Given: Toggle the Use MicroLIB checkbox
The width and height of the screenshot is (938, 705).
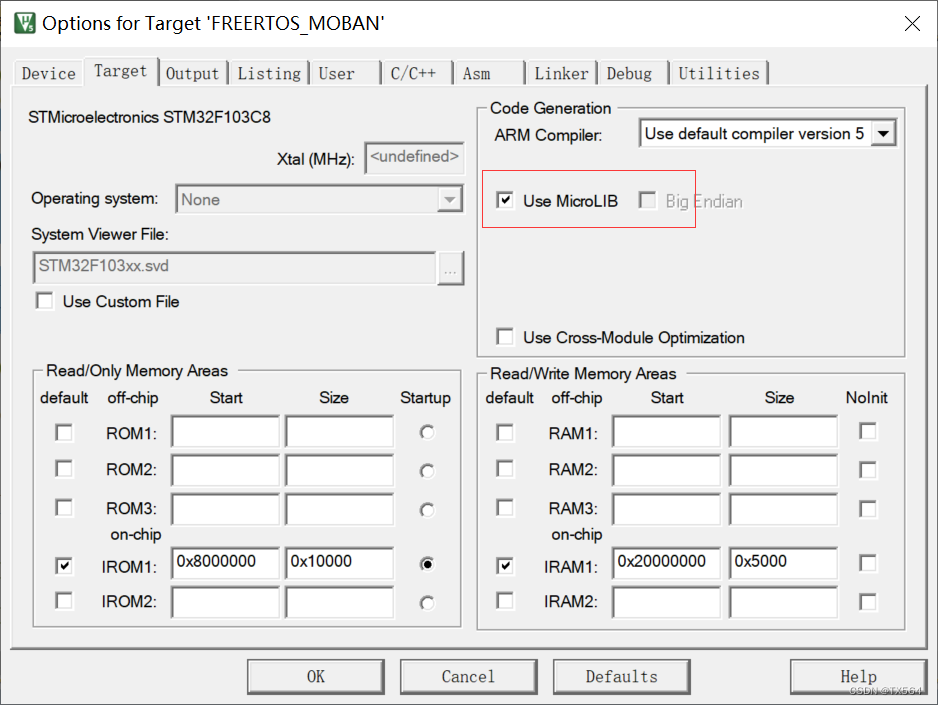Looking at the screenshot, I should [505, 200].
